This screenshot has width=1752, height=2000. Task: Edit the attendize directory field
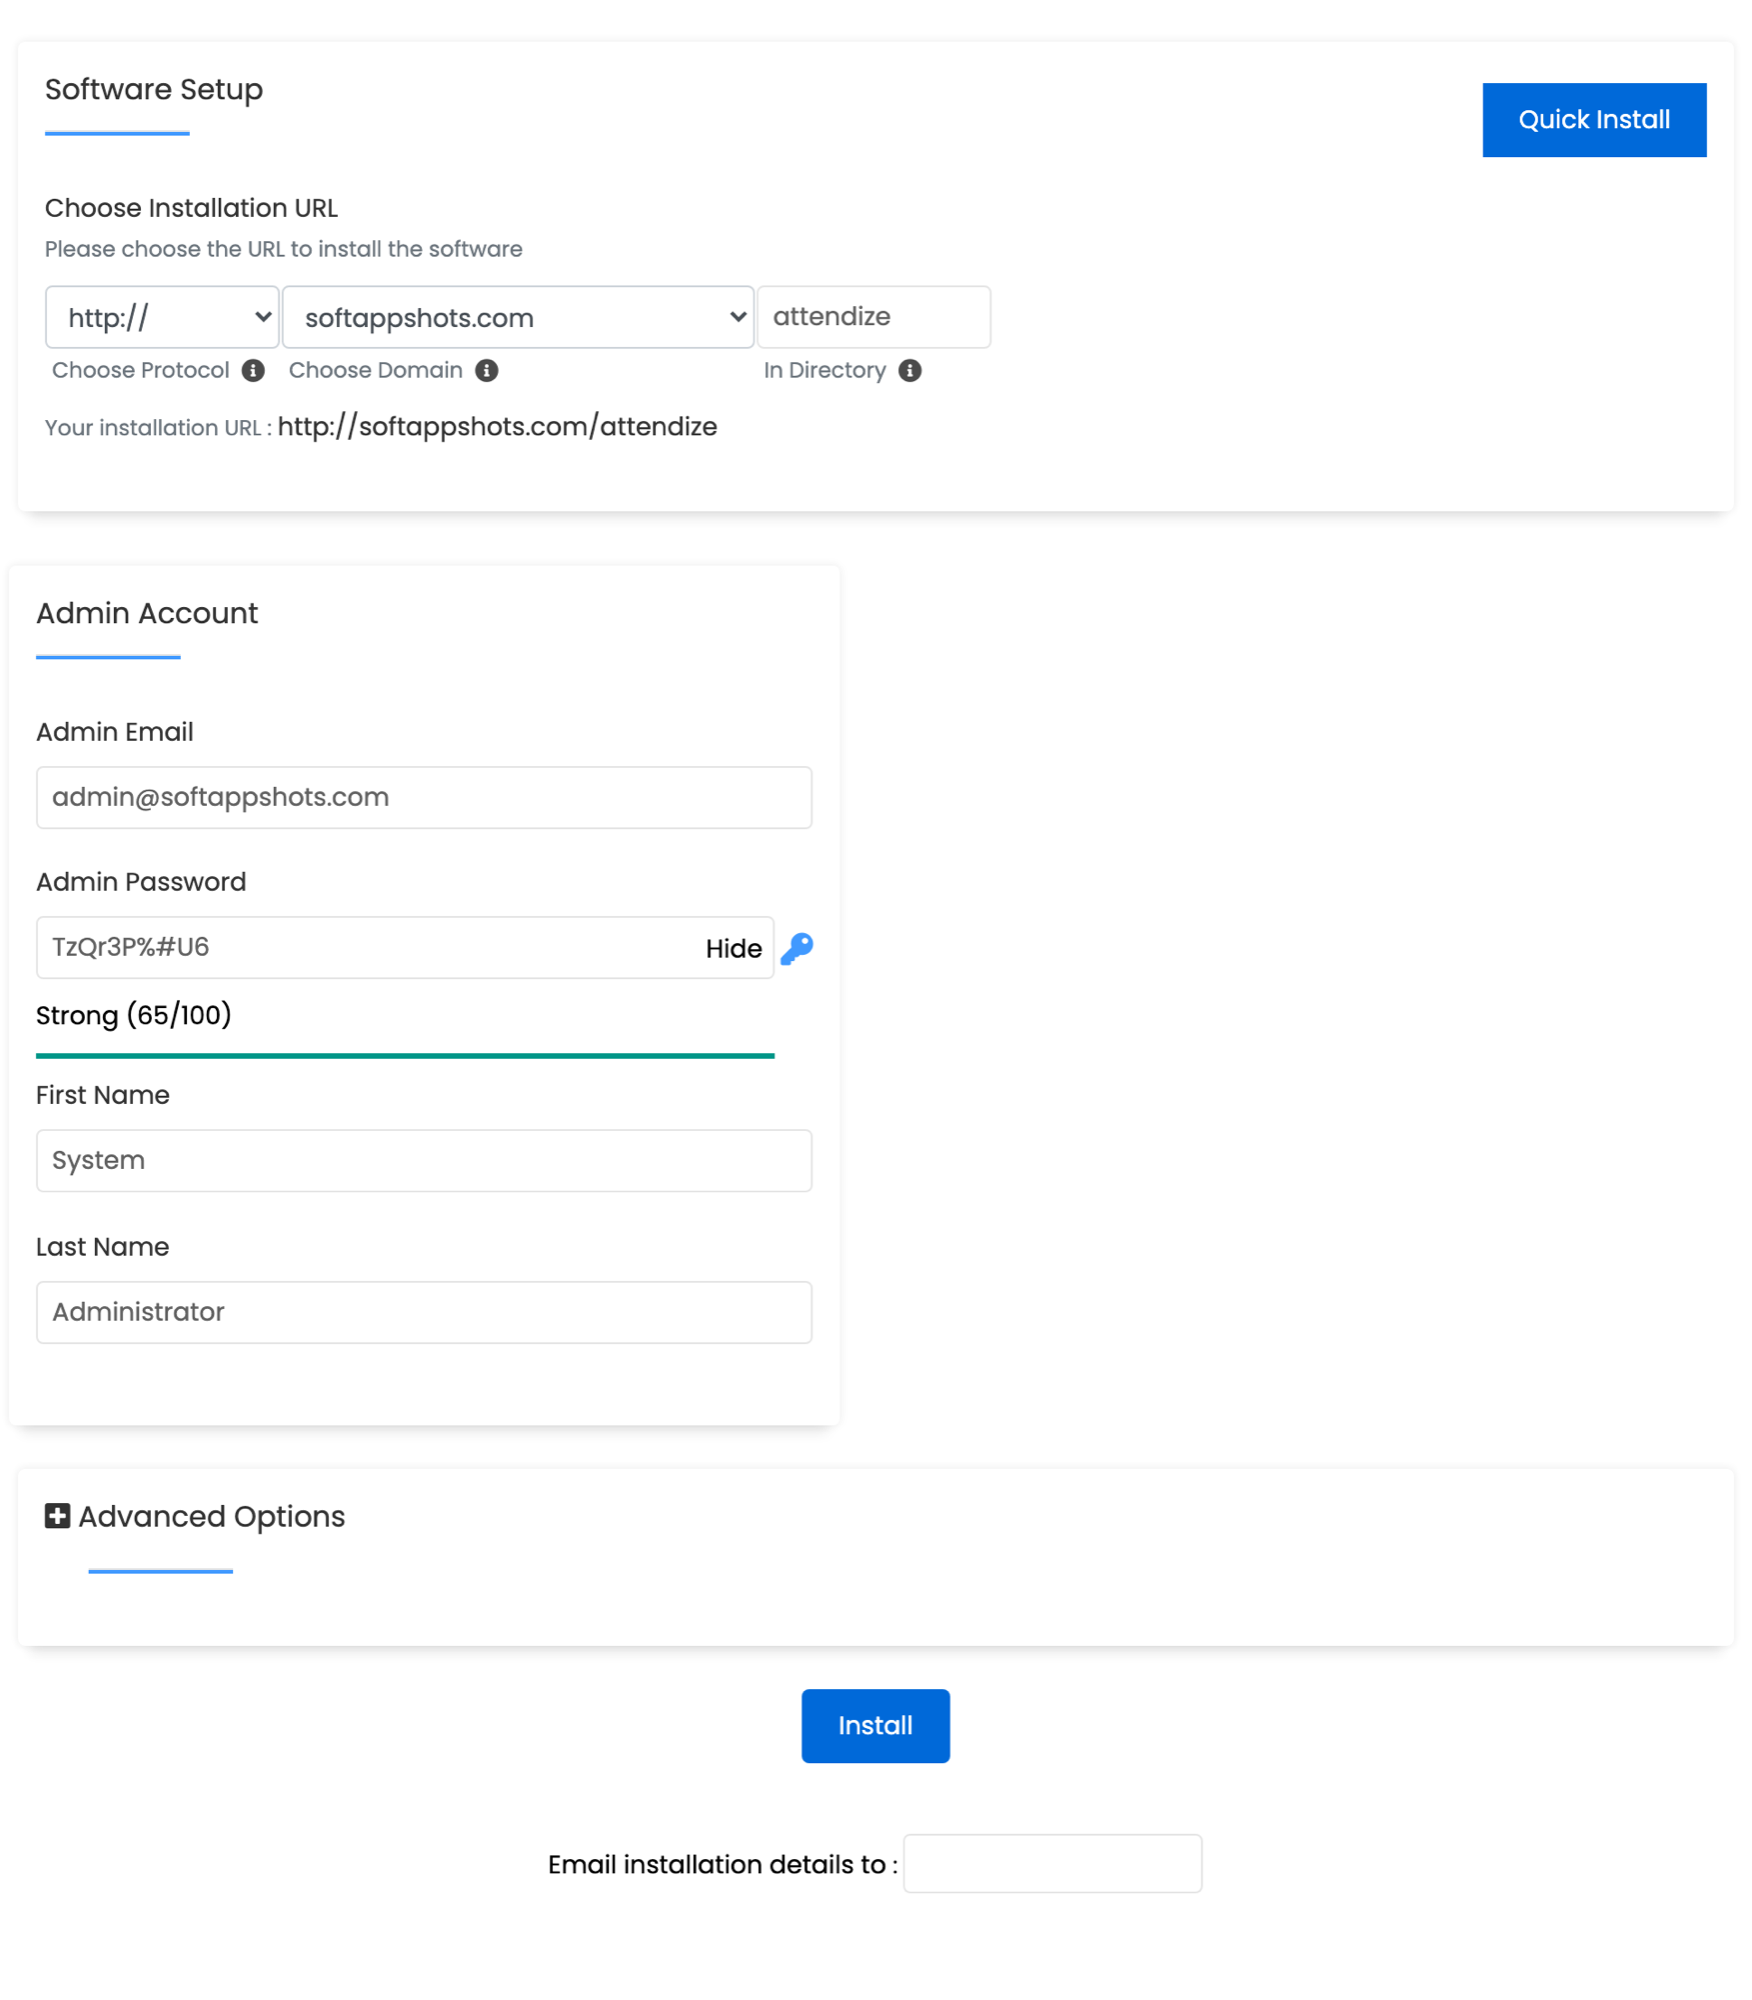873,317
